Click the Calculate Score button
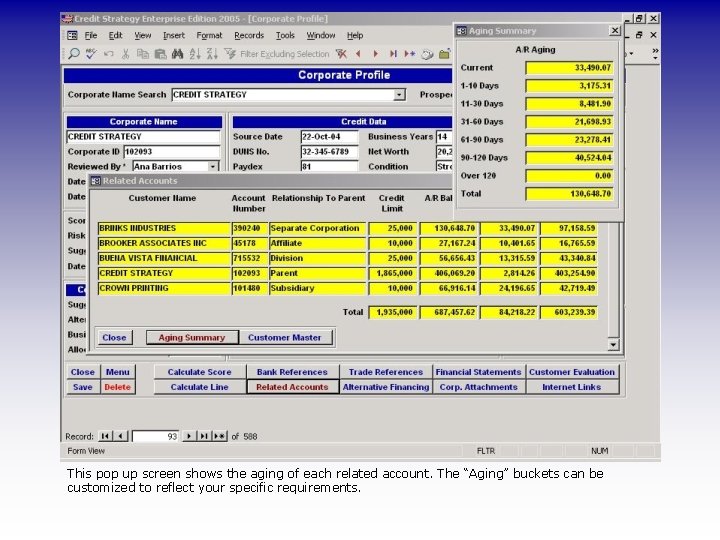 click(x=199, y=372)
